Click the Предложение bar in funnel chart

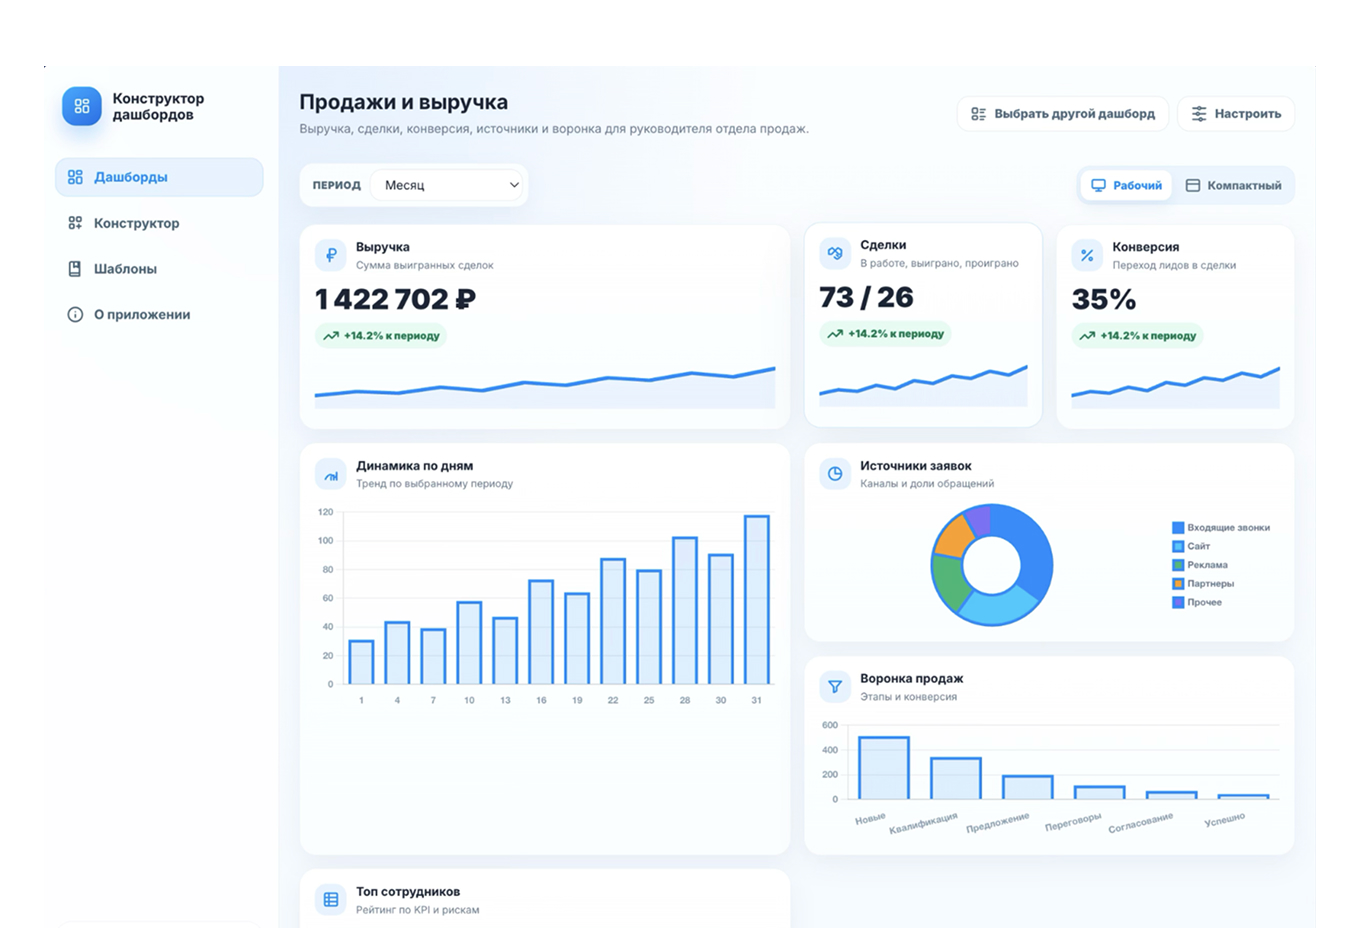tap(1028, 787)
